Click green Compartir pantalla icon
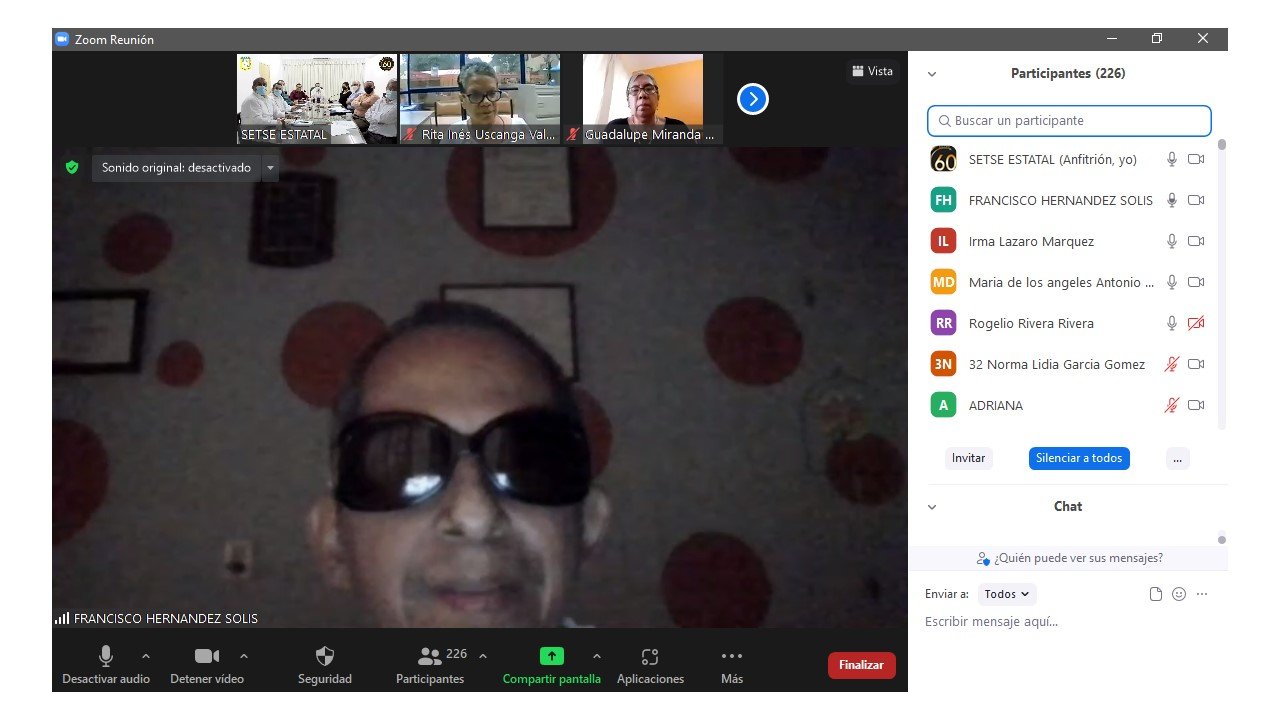 [552, 656]
